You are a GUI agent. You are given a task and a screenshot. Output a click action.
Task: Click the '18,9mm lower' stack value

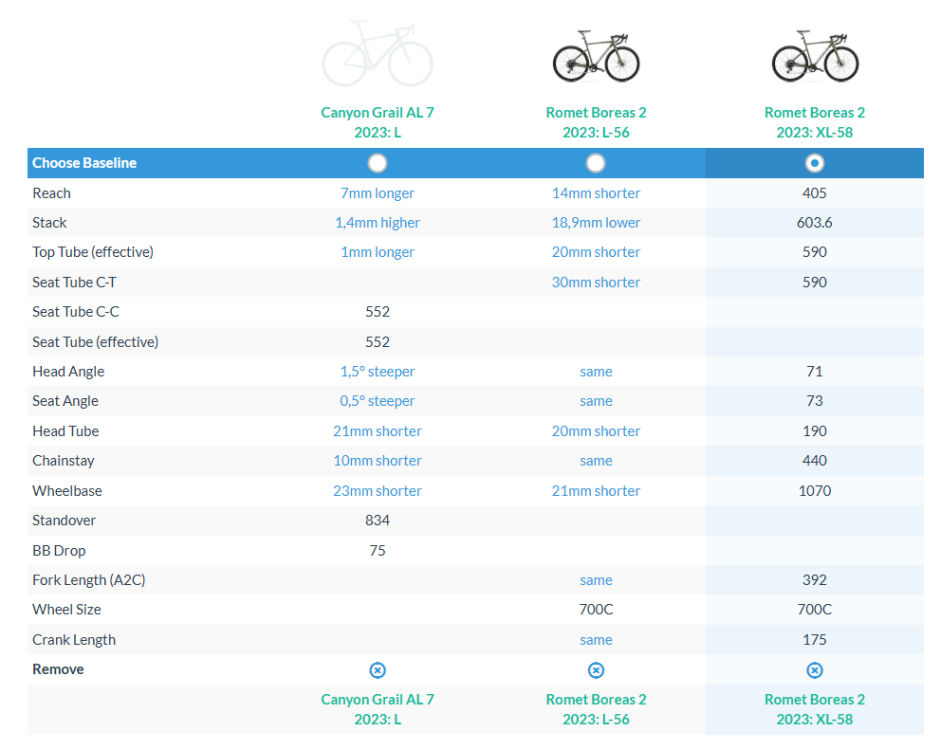tap(596, 223)
